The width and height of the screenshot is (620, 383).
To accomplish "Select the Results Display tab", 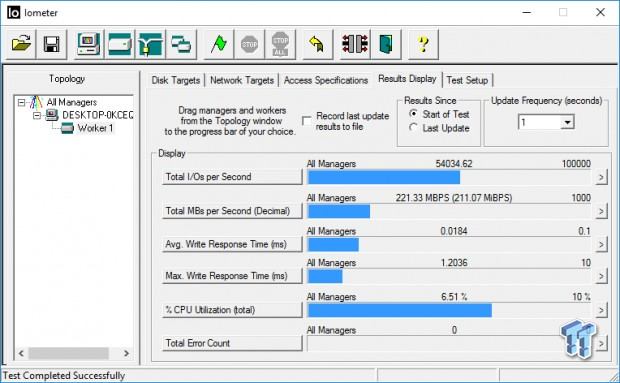I will pos(407,79).
